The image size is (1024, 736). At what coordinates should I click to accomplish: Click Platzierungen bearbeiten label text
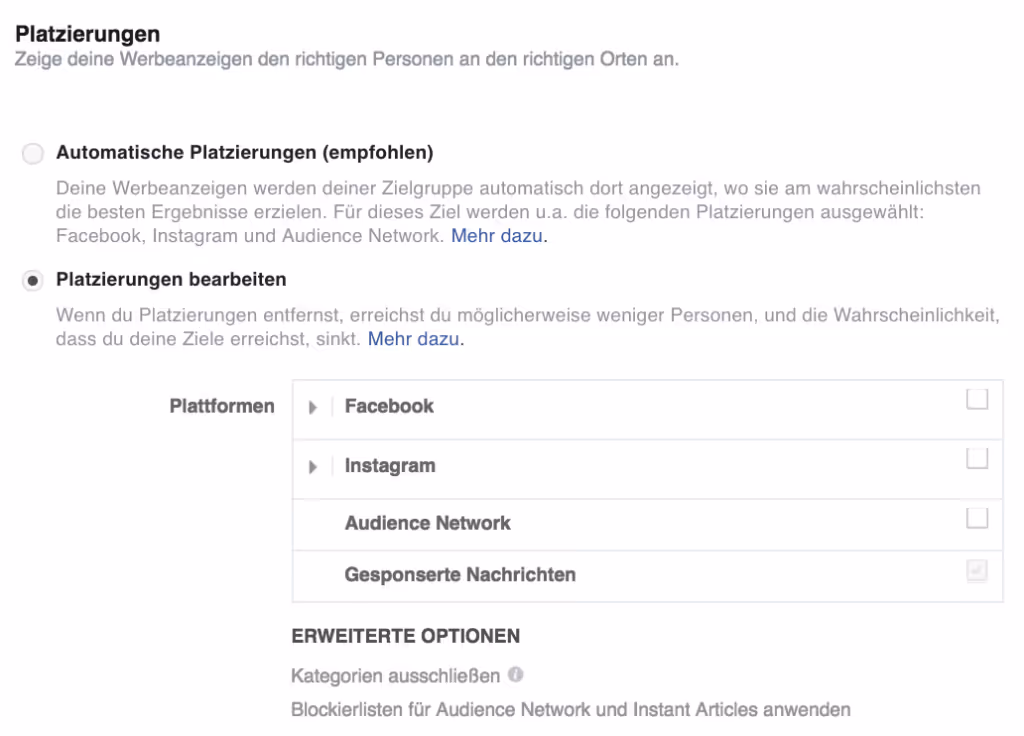click(x=171, y=280)
